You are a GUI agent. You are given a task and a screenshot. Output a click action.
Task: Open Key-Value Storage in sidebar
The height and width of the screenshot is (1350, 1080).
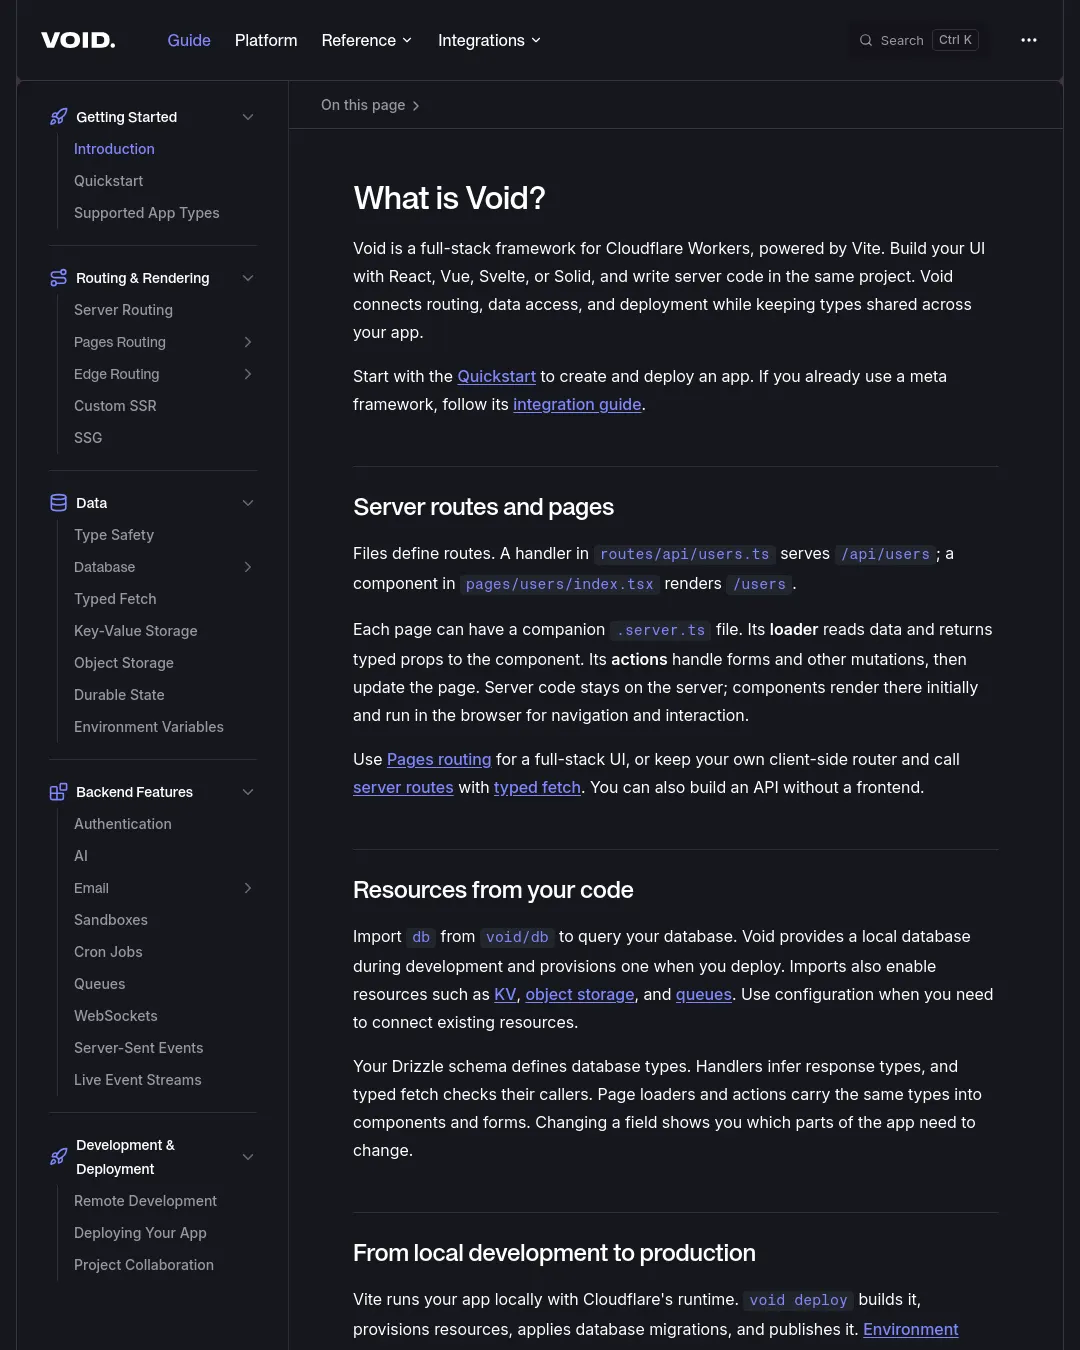click(136, 631)
